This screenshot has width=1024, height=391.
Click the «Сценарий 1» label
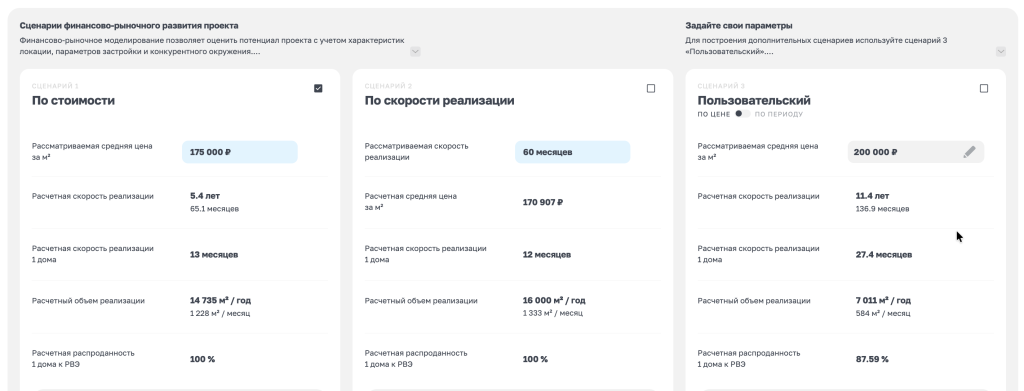pyautogui.click(x=55, y=86)
